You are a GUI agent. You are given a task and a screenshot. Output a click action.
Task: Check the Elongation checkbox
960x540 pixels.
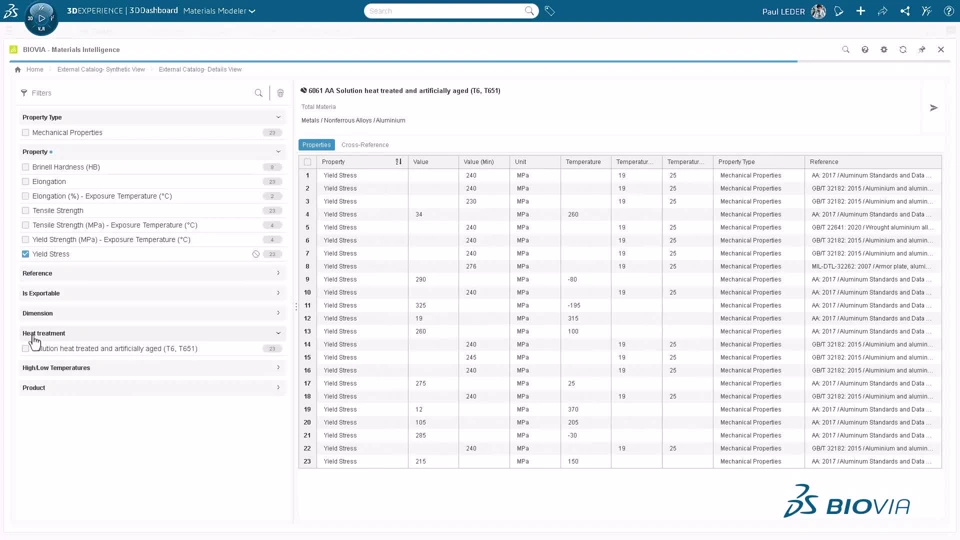25,181
